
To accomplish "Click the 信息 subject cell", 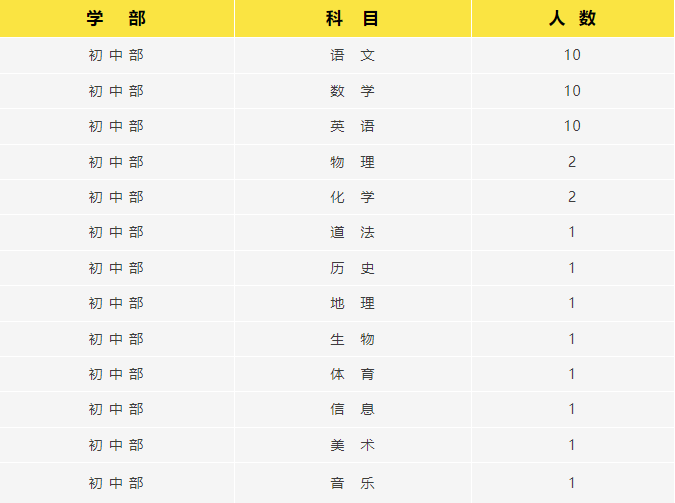I will (353, 409).
